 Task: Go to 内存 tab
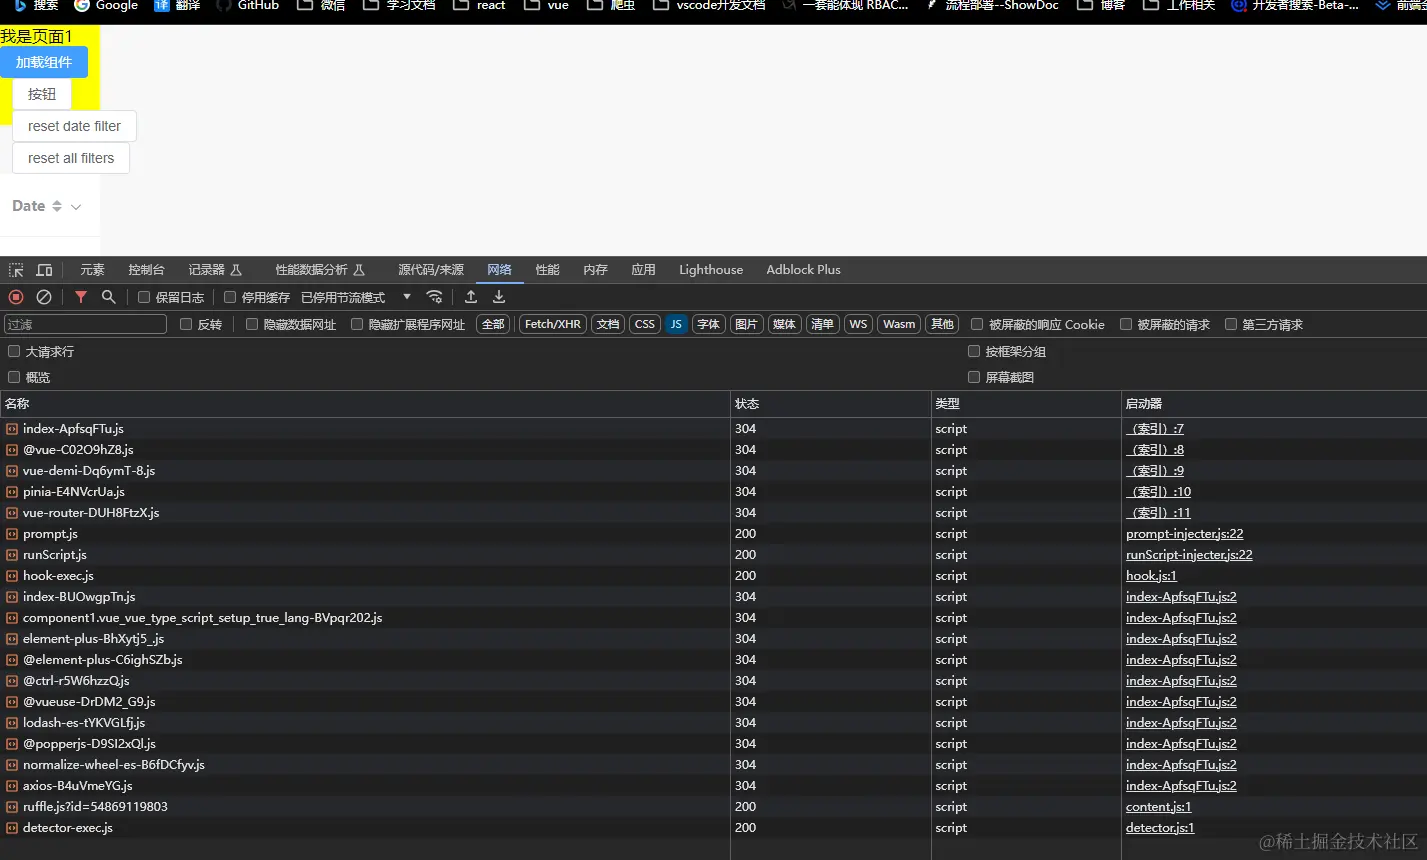pos(595,270)
